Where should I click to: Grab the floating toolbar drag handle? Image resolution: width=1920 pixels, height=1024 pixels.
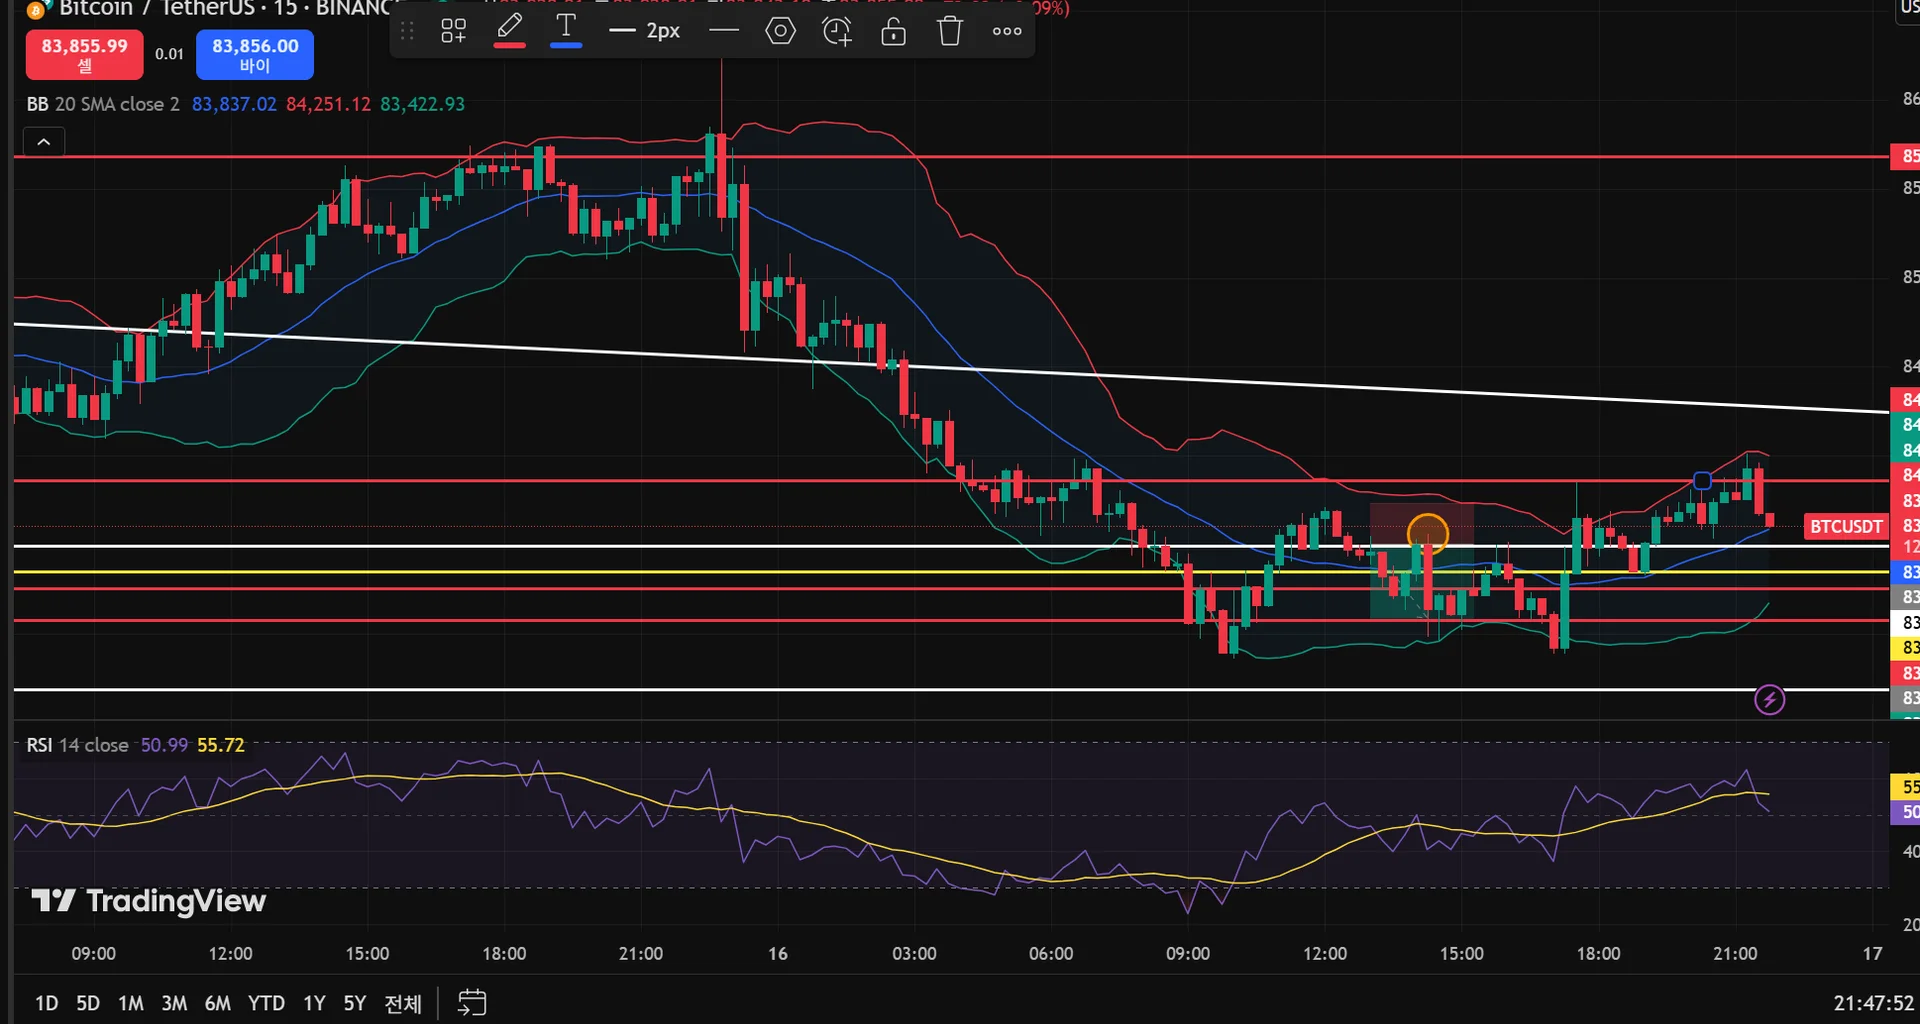coord(407,31)
